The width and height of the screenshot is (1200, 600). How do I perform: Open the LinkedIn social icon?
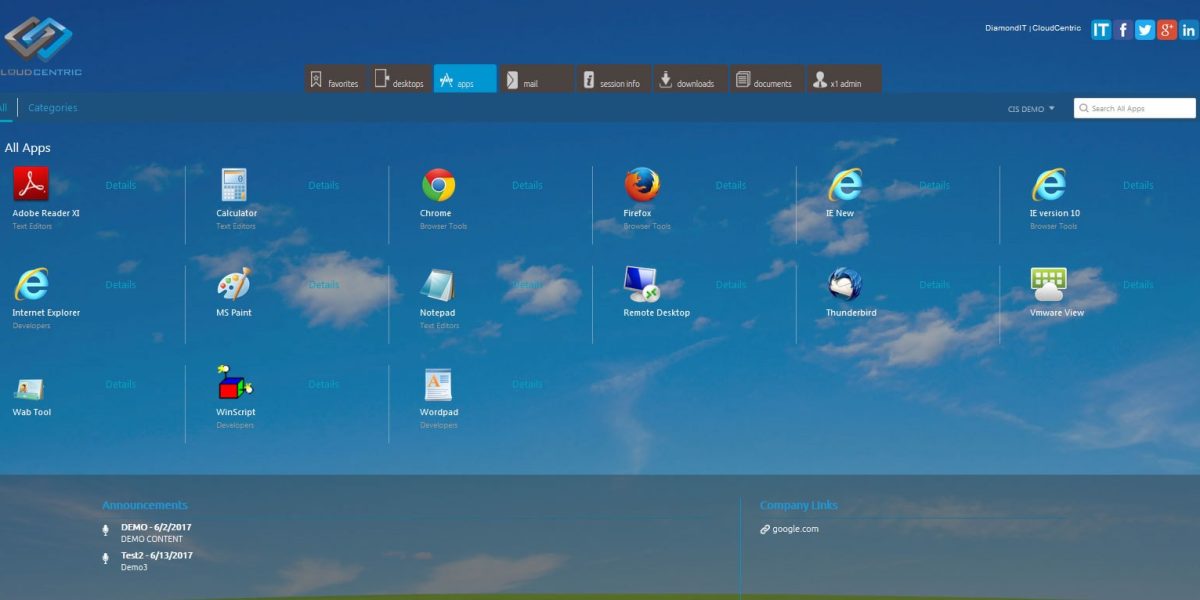(x=1188, y=29)
